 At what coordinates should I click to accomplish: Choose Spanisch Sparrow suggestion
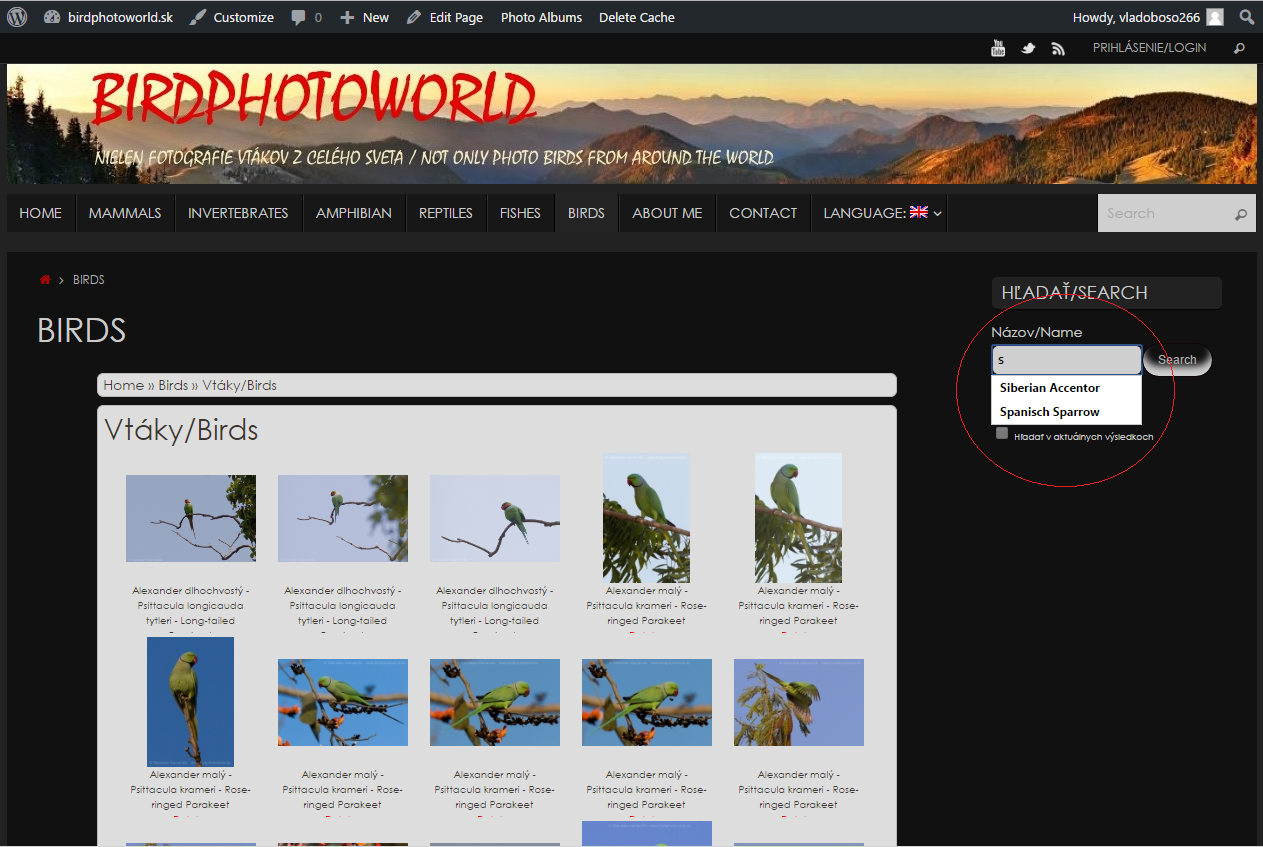pyautogui.click(x=1050, y=412)
